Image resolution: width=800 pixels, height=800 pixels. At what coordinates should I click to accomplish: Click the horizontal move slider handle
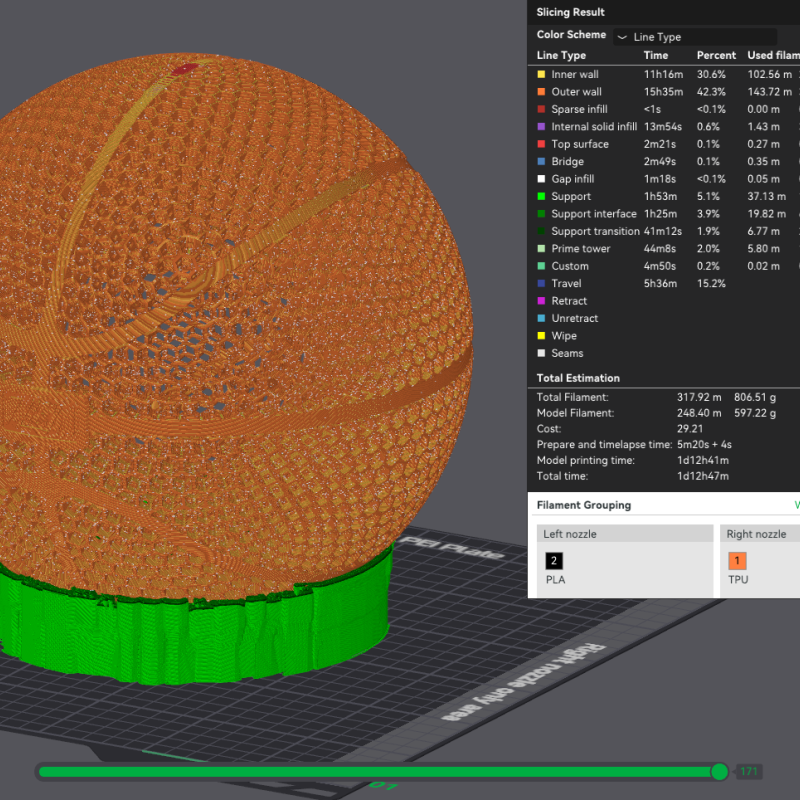click(719, 771)
